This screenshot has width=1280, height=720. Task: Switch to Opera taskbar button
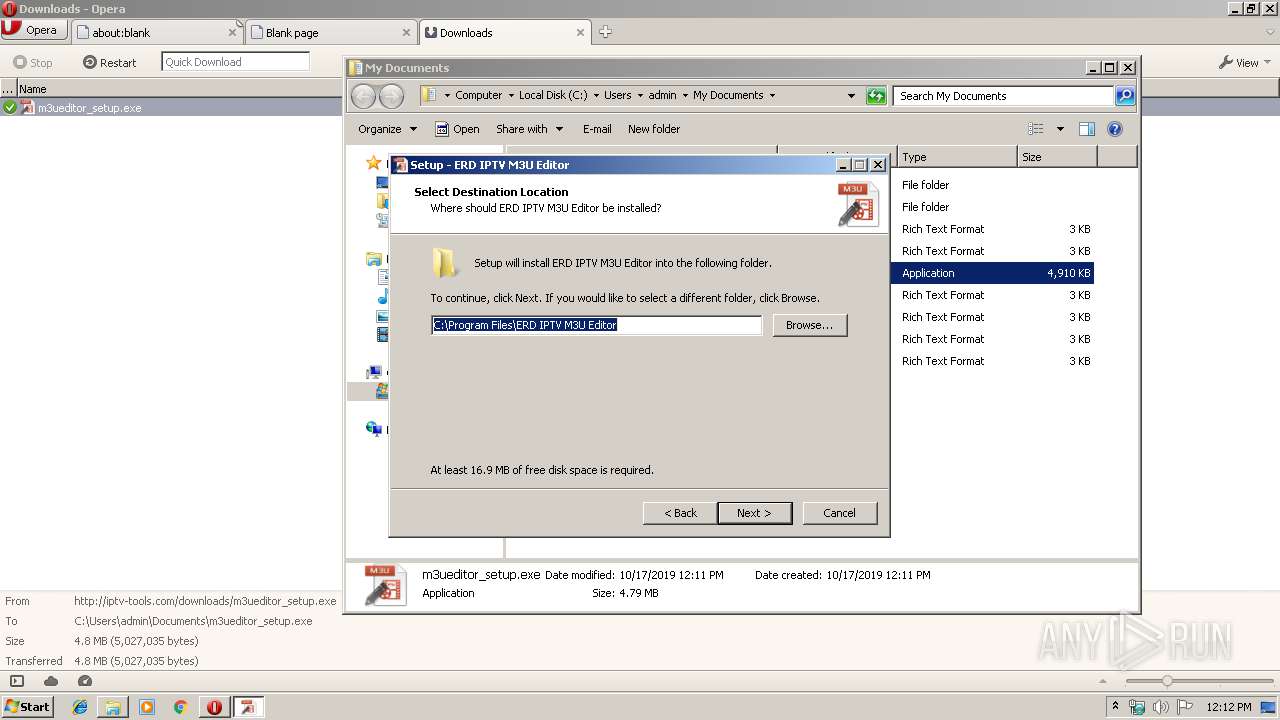pos(214,707)
